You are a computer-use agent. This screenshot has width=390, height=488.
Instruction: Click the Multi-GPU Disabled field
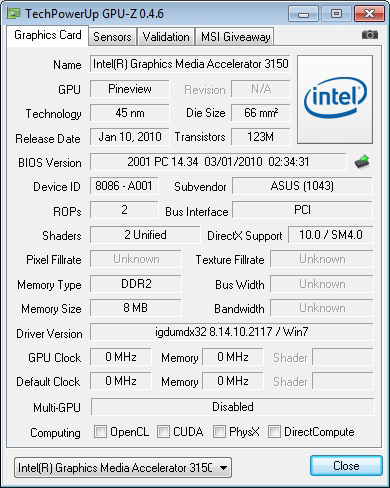tap(232, 407)
